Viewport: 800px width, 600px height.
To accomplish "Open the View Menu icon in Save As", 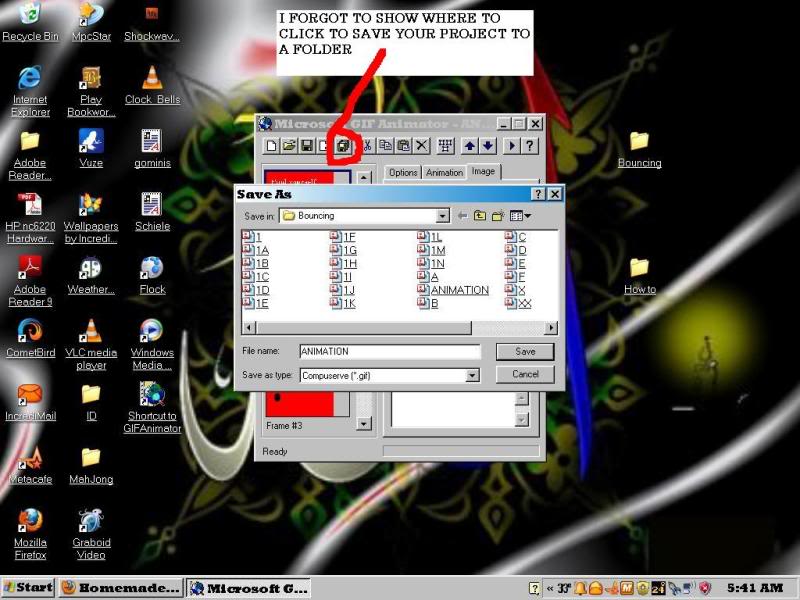I will coord(520,216).
